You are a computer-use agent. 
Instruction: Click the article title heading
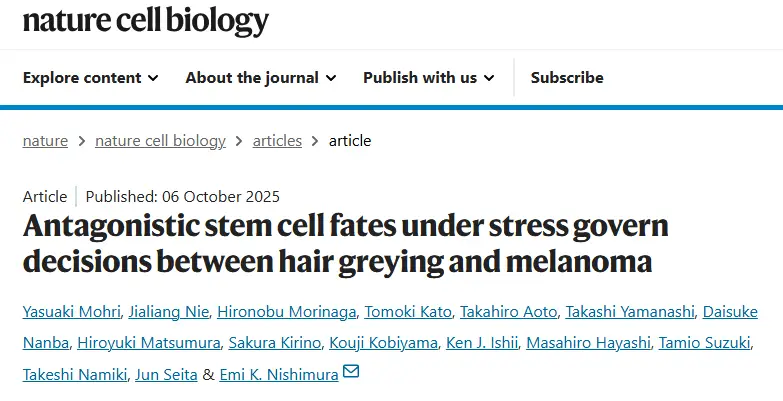tap(345, 244)
